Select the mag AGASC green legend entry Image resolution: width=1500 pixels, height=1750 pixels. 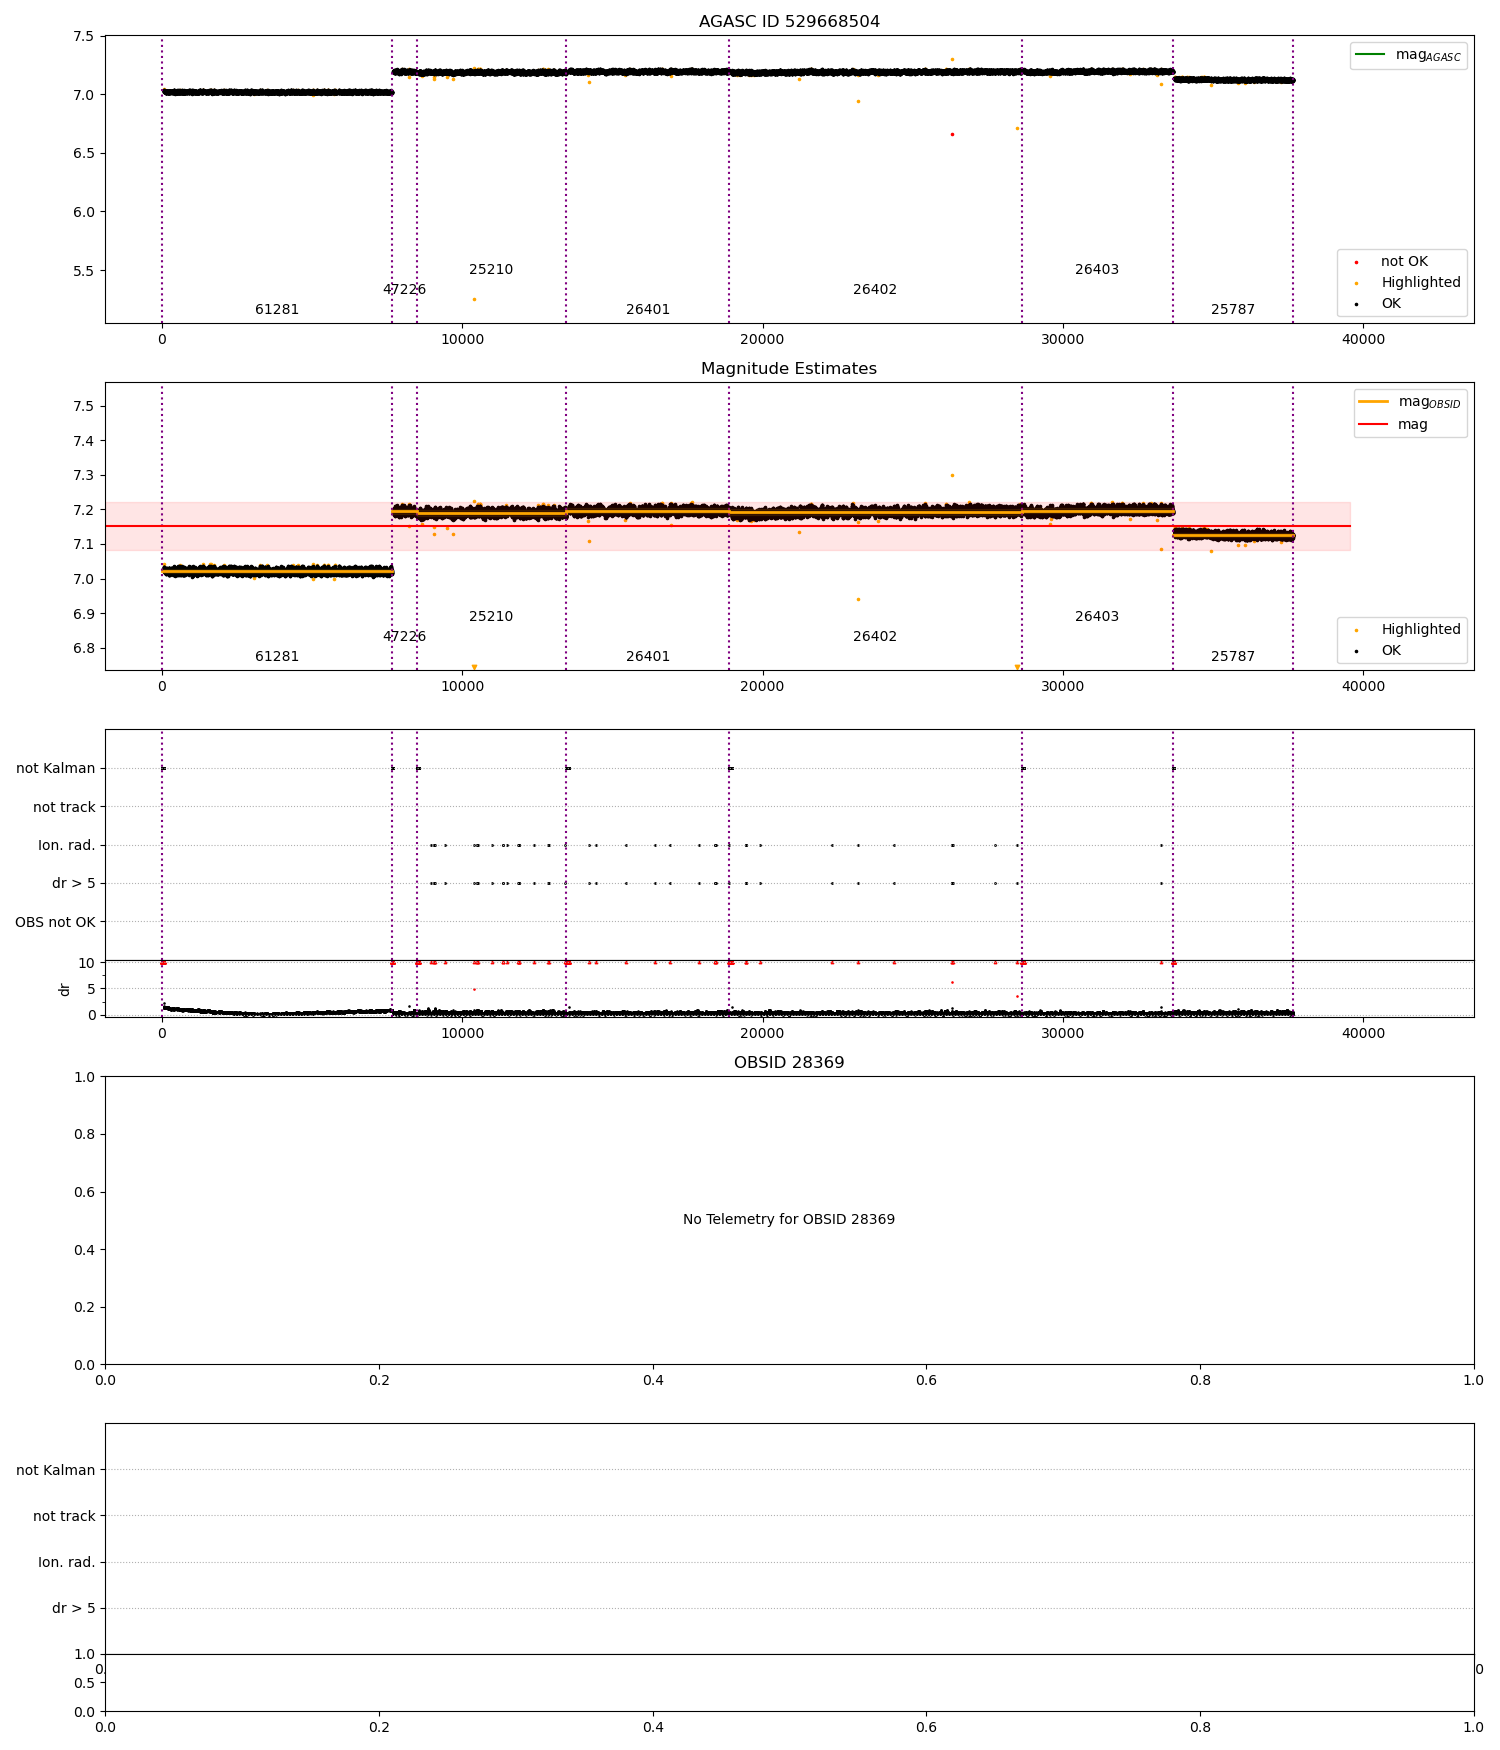pyautogui.click(x=1408, y=55)
